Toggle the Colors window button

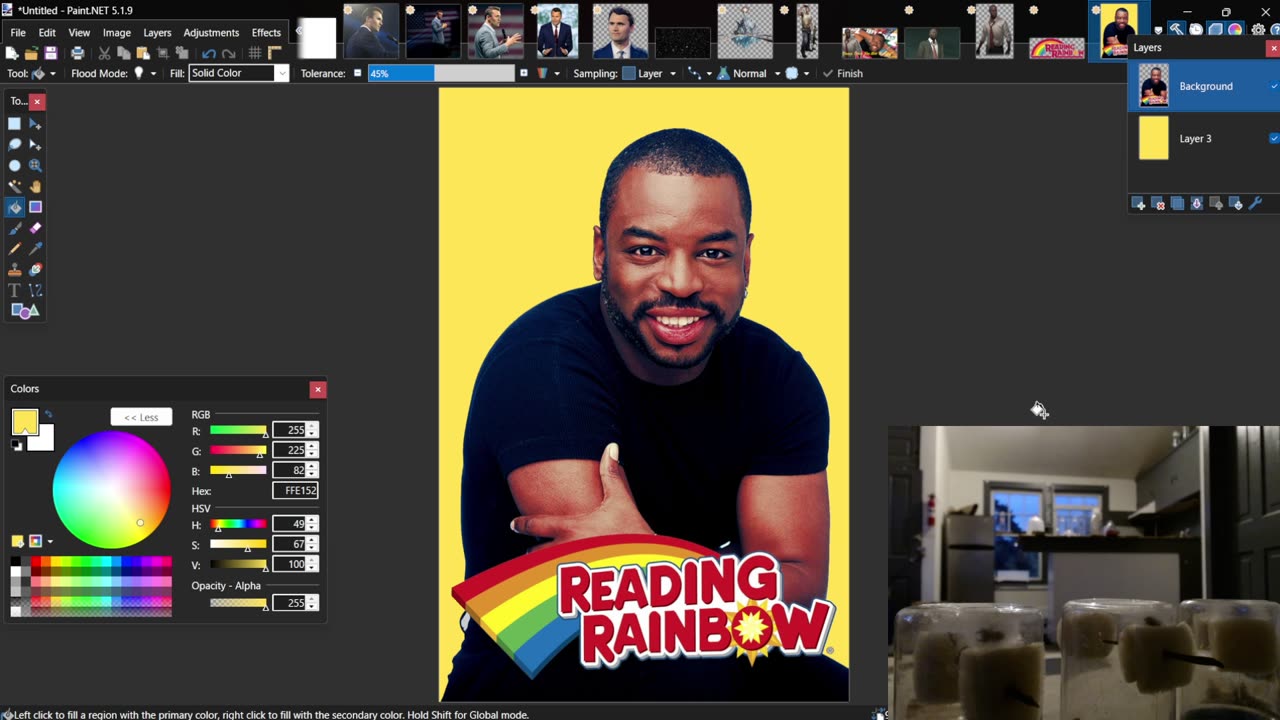1236,30
